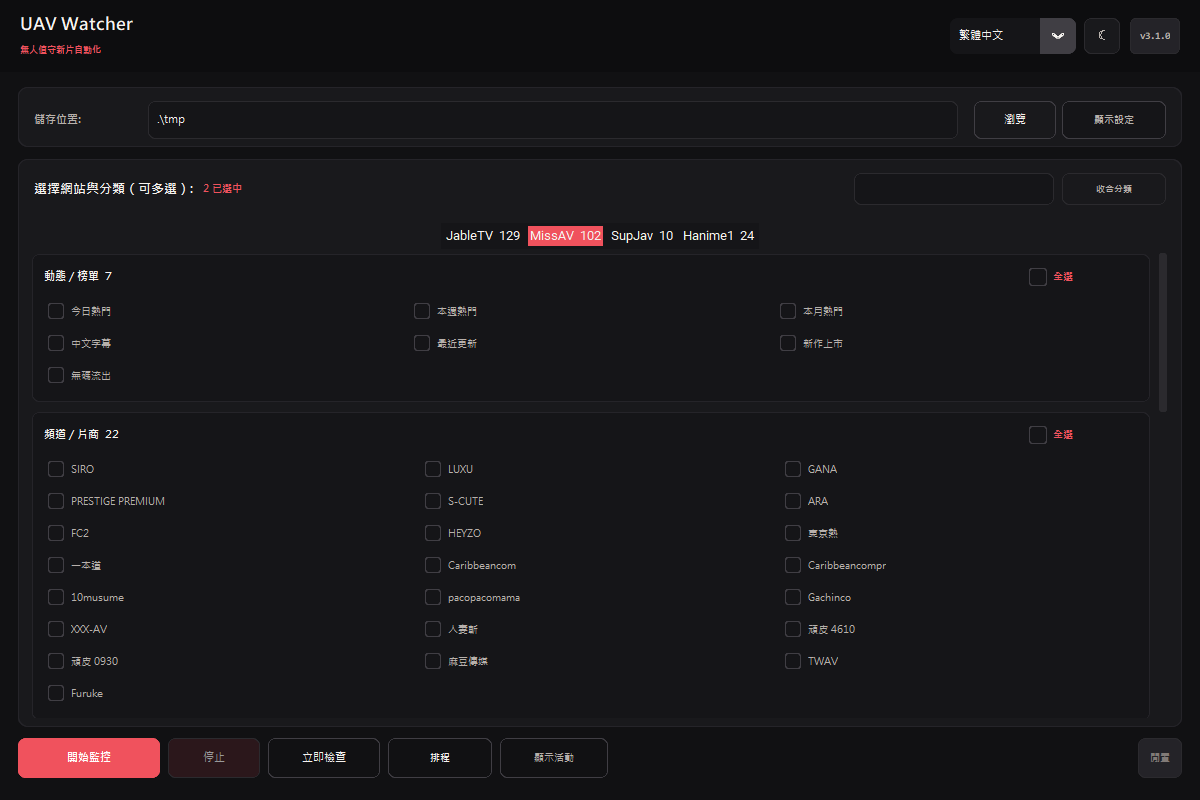Screen dimensions: 1200x800
Task: Enable the Gachinco checkbox
Action: pos(793,597)
